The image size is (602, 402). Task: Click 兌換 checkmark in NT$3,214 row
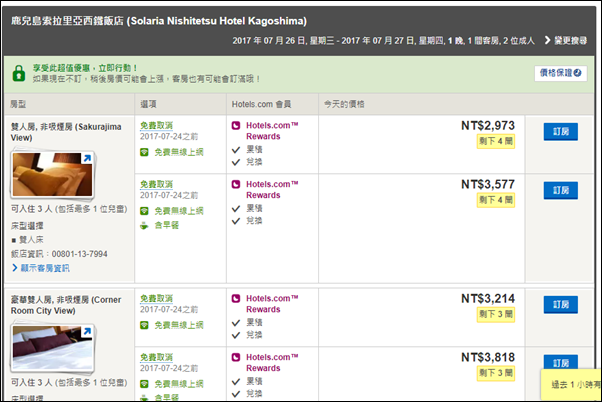click(236, 336)
